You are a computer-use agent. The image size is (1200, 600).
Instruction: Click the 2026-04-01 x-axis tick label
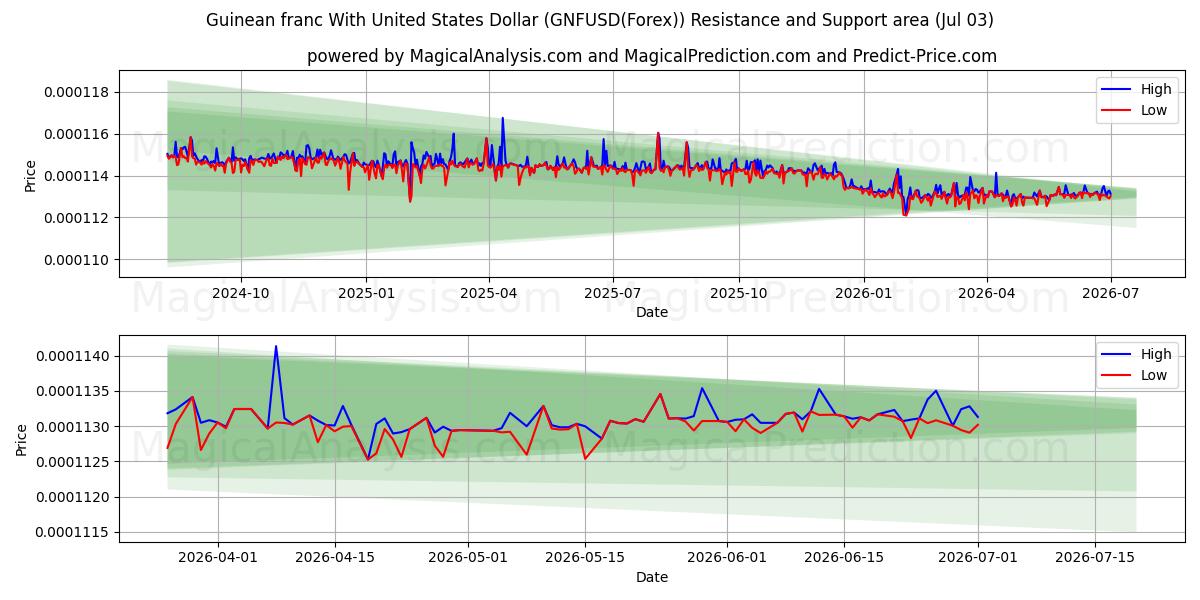(x=217, y=559)
